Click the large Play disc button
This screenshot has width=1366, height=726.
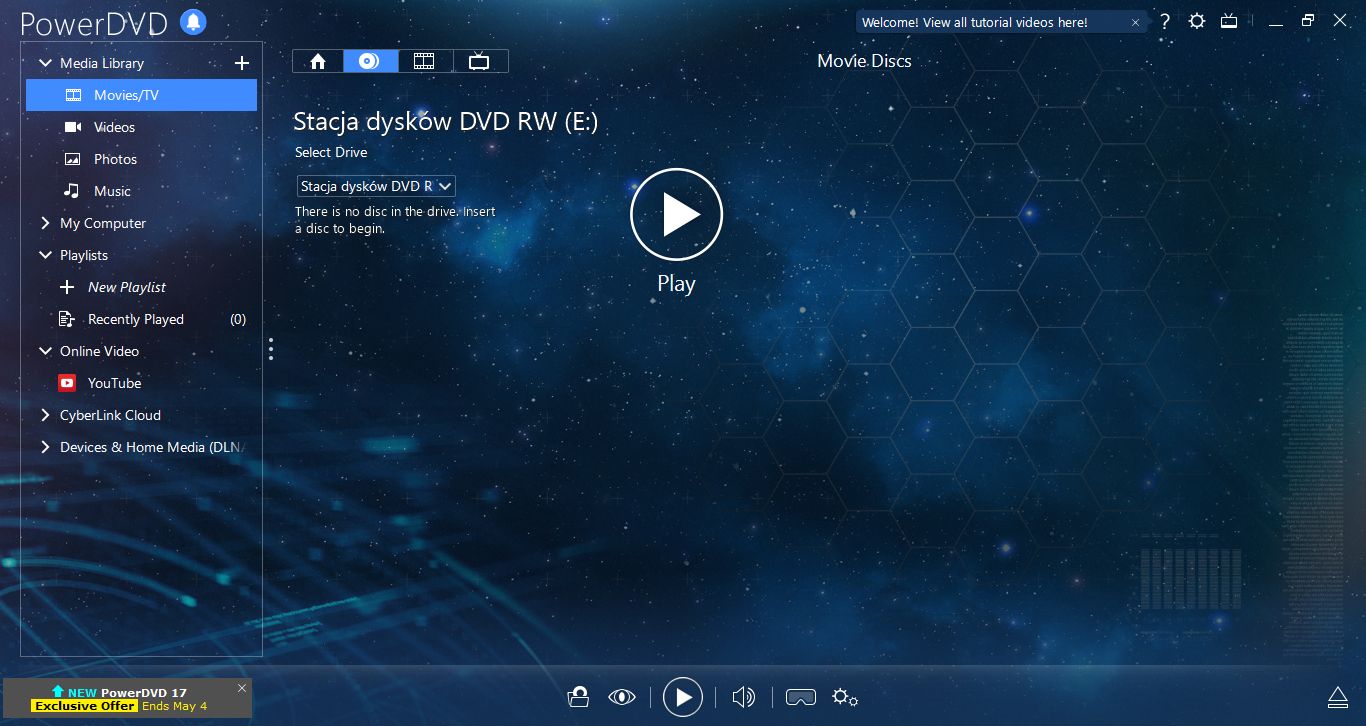[x=676, y=215]
